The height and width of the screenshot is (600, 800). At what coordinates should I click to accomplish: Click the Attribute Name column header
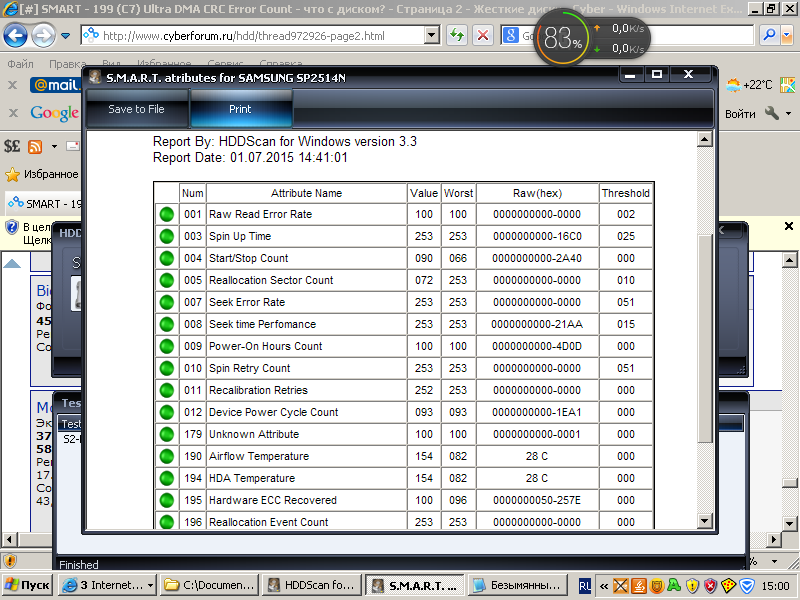click(x=306, y=193)
